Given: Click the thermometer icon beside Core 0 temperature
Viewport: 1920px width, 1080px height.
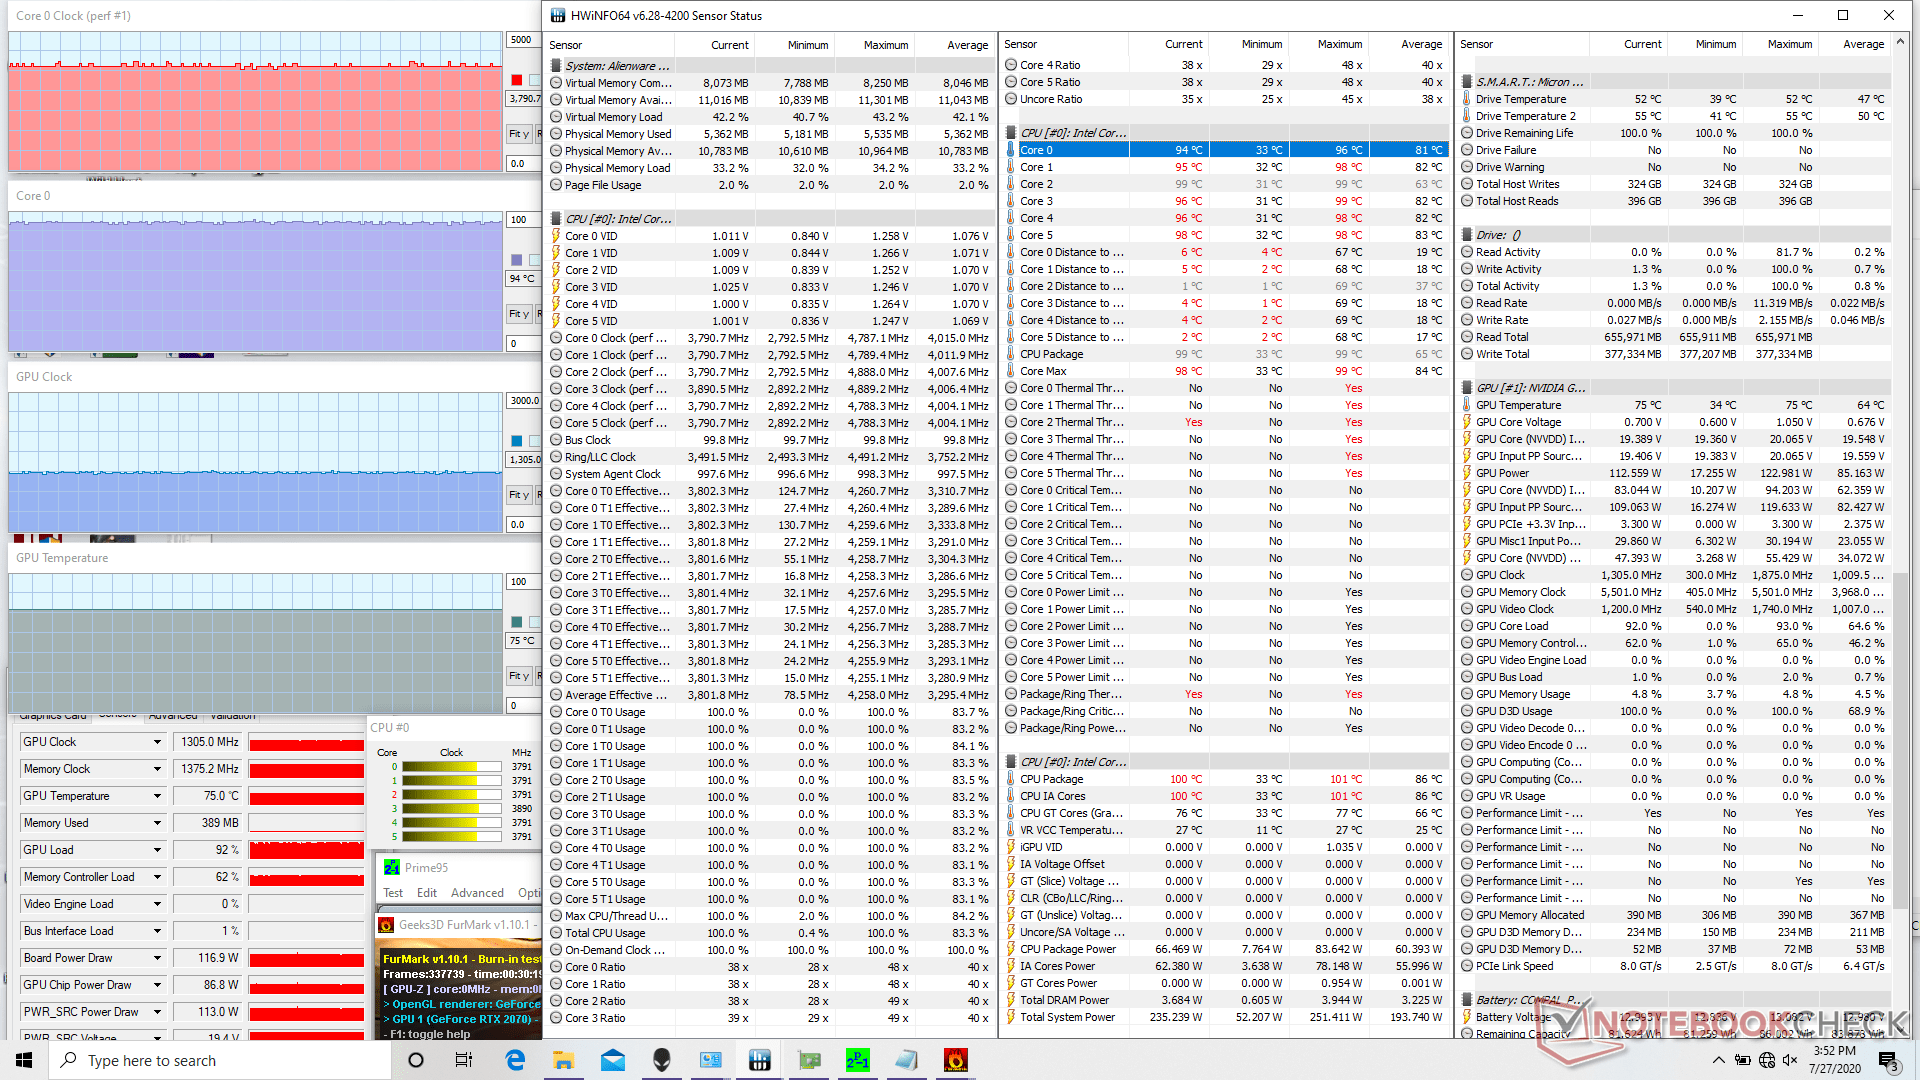Looking at the screenshot, I should 1011,149.
